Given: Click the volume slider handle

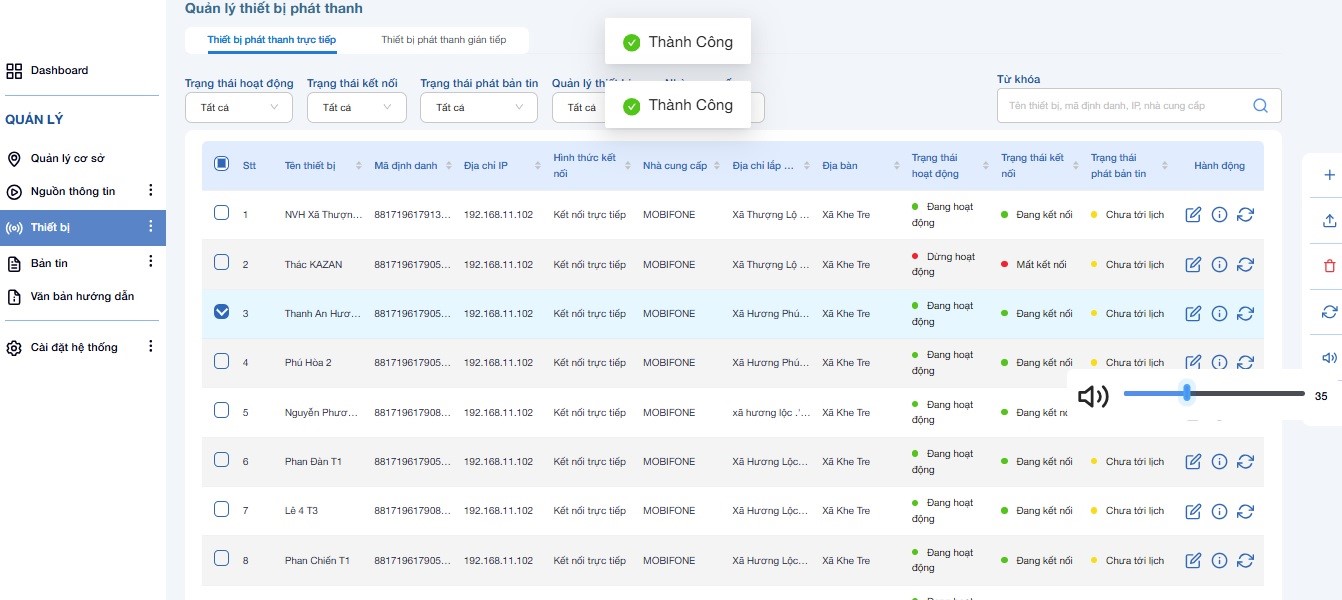Looking at the screenshot, I should click(x=1187, y=393).
